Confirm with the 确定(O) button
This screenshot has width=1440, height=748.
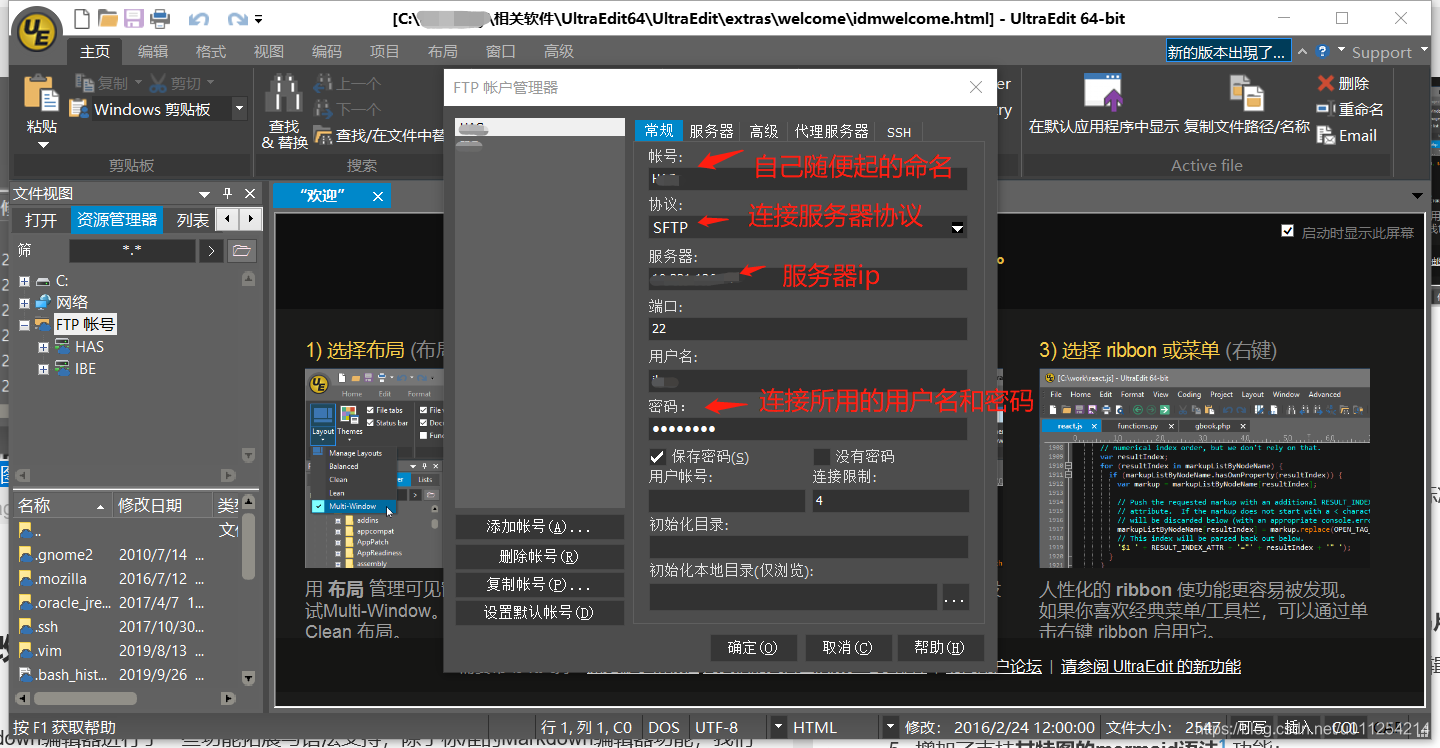(x=753, y=647)
